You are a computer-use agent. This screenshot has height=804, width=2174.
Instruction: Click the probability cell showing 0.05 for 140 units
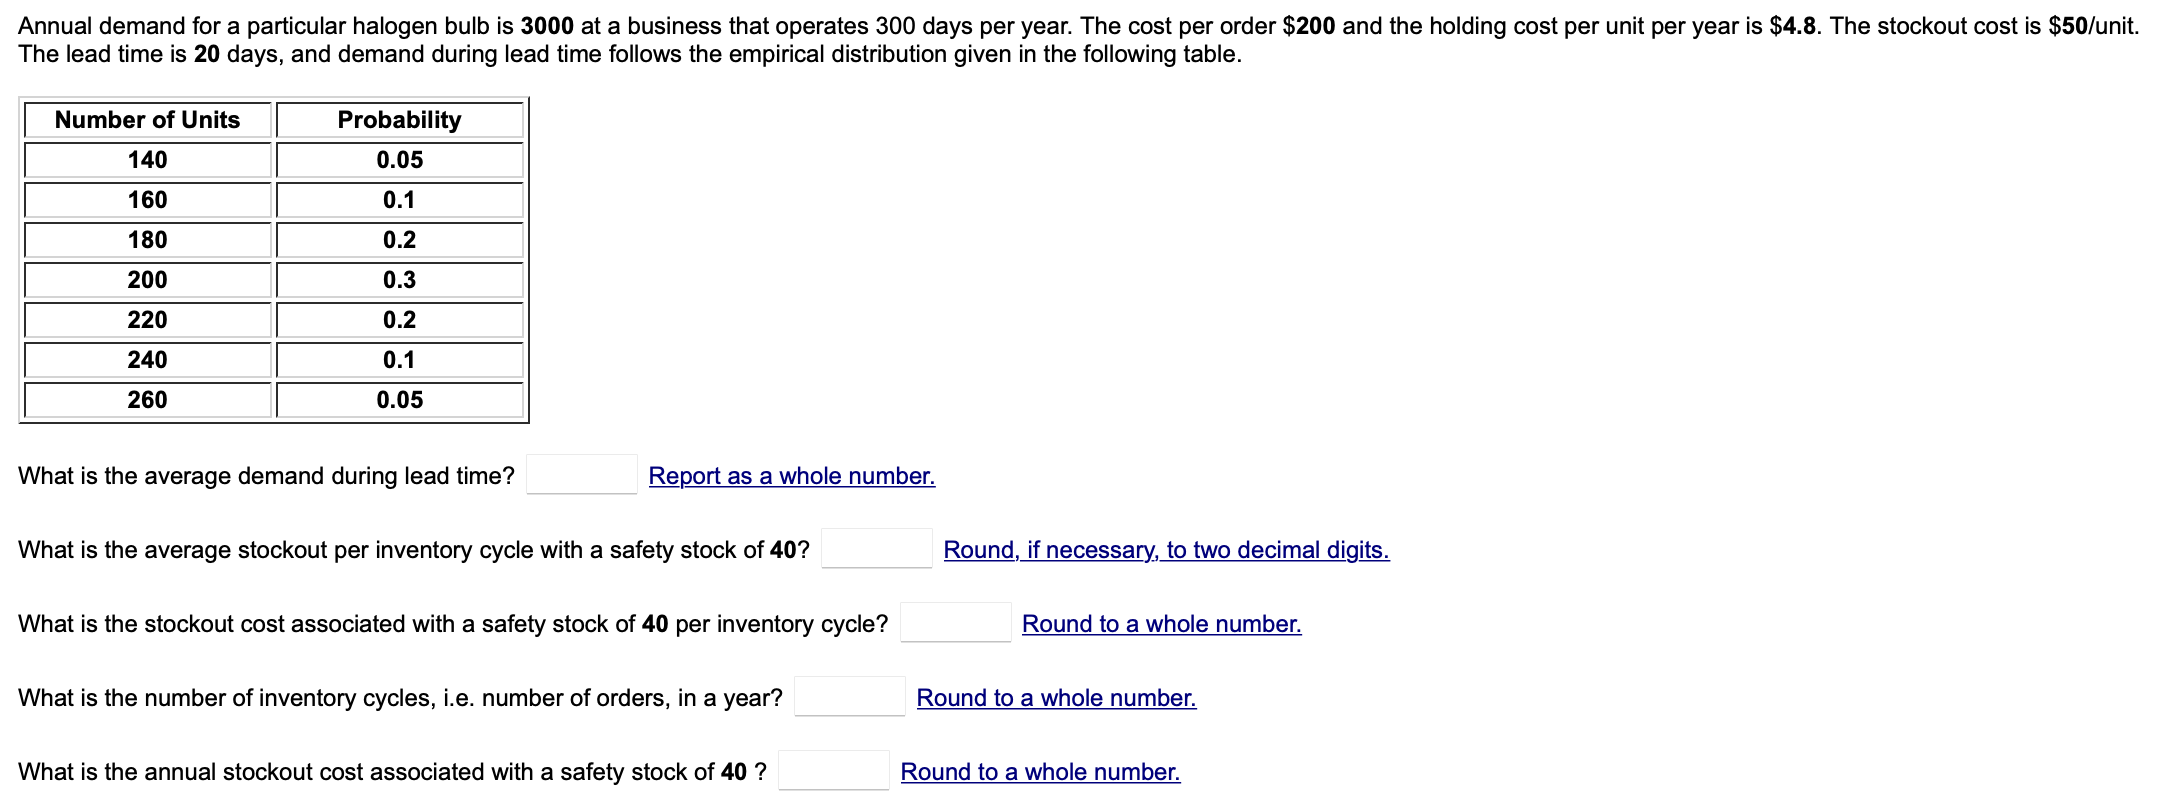tap(399, 159)
